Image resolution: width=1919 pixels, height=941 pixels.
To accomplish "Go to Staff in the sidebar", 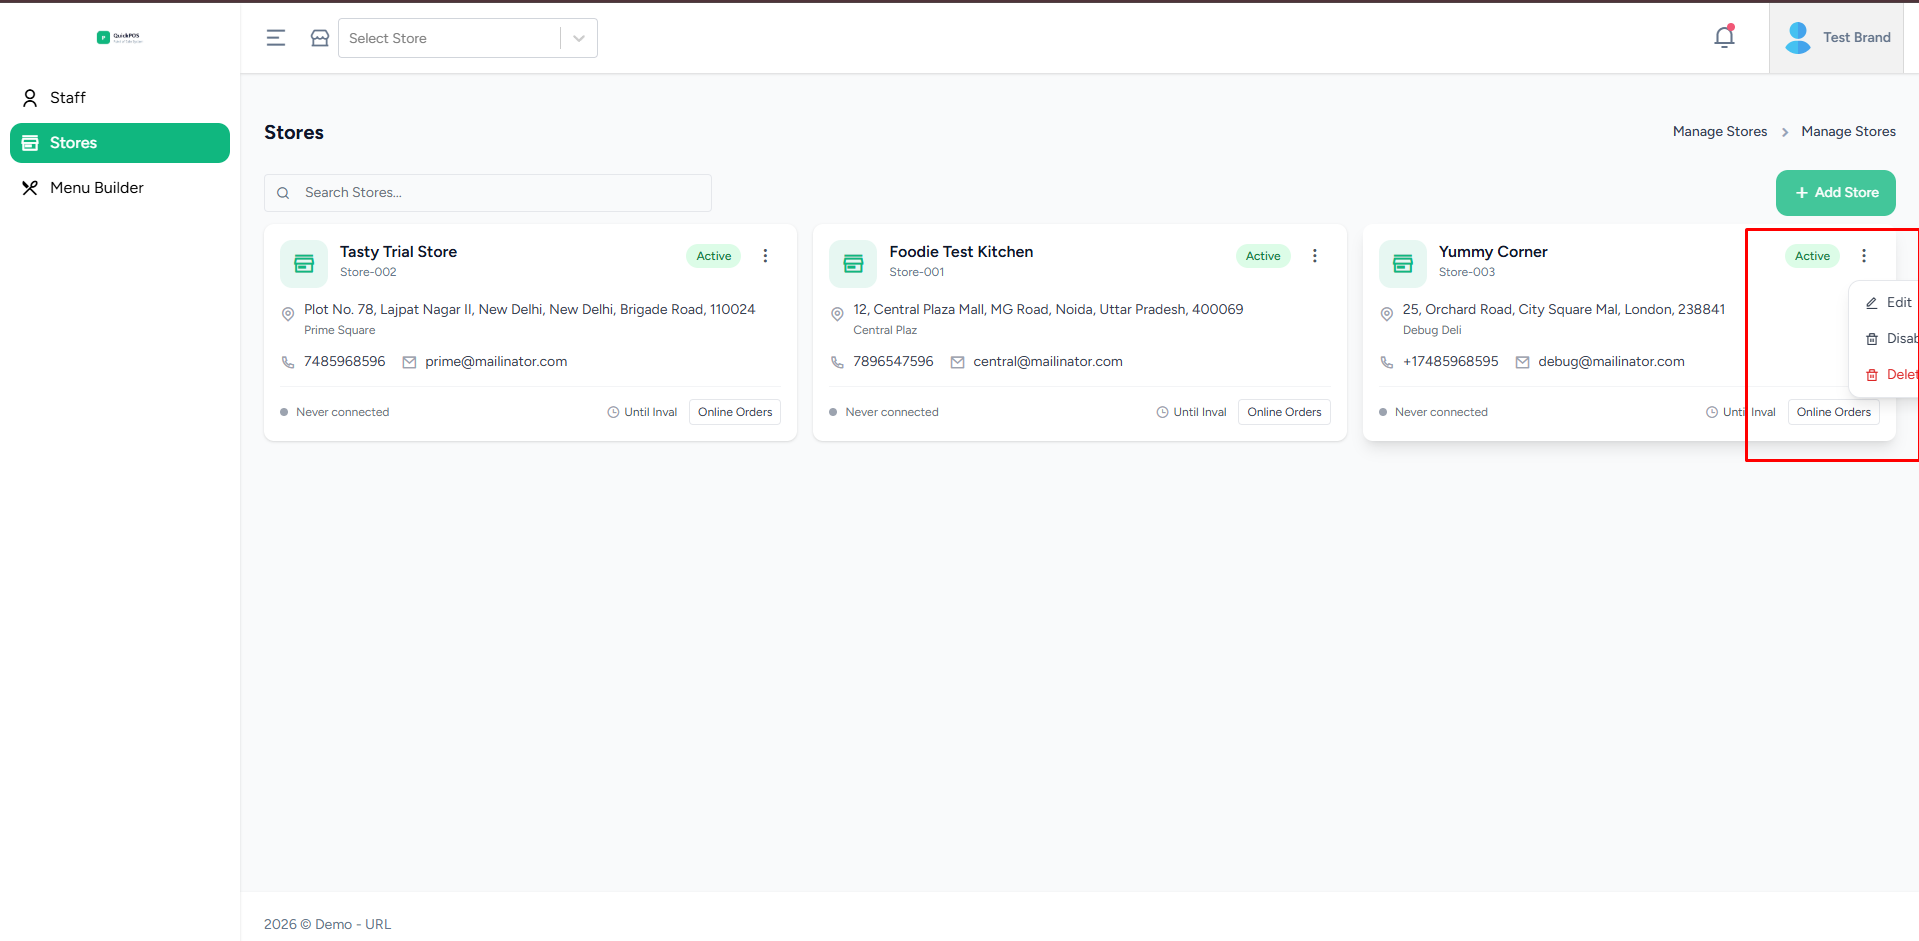I will tap(68, 98).
